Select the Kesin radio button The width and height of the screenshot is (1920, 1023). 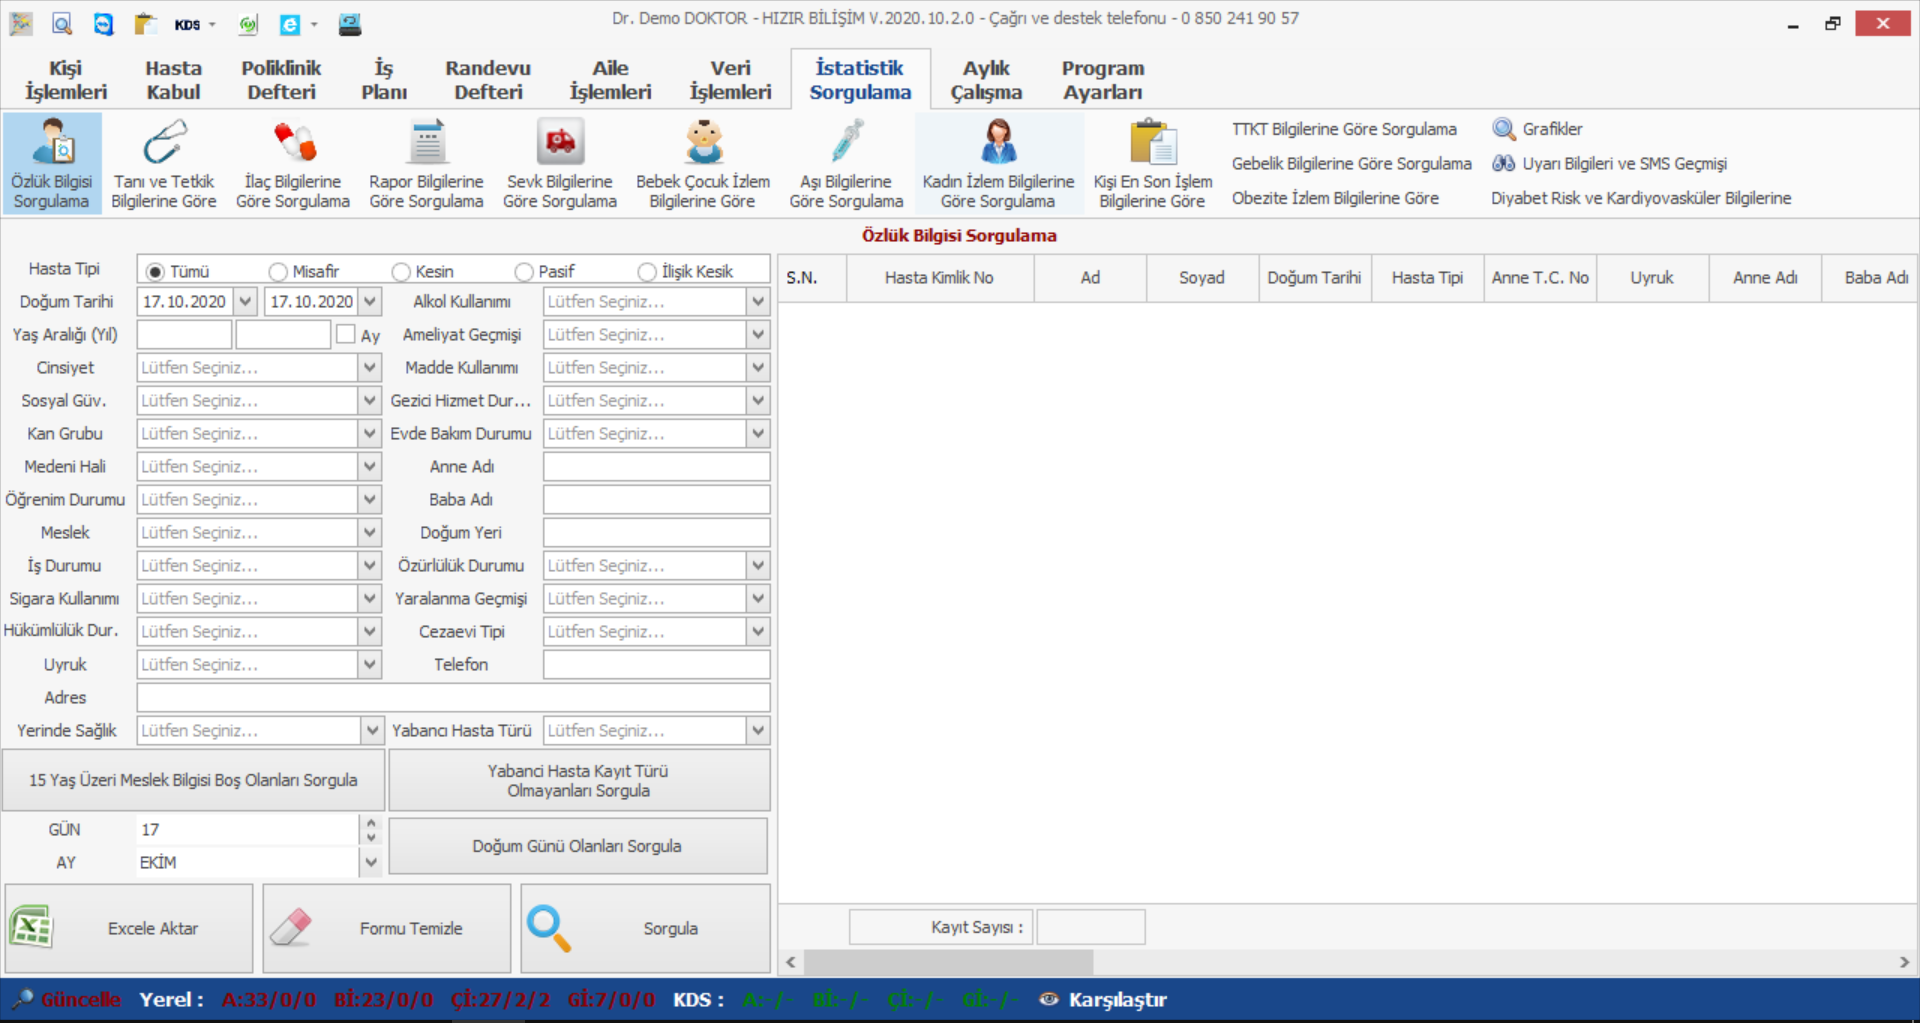(x=402, y=272)
